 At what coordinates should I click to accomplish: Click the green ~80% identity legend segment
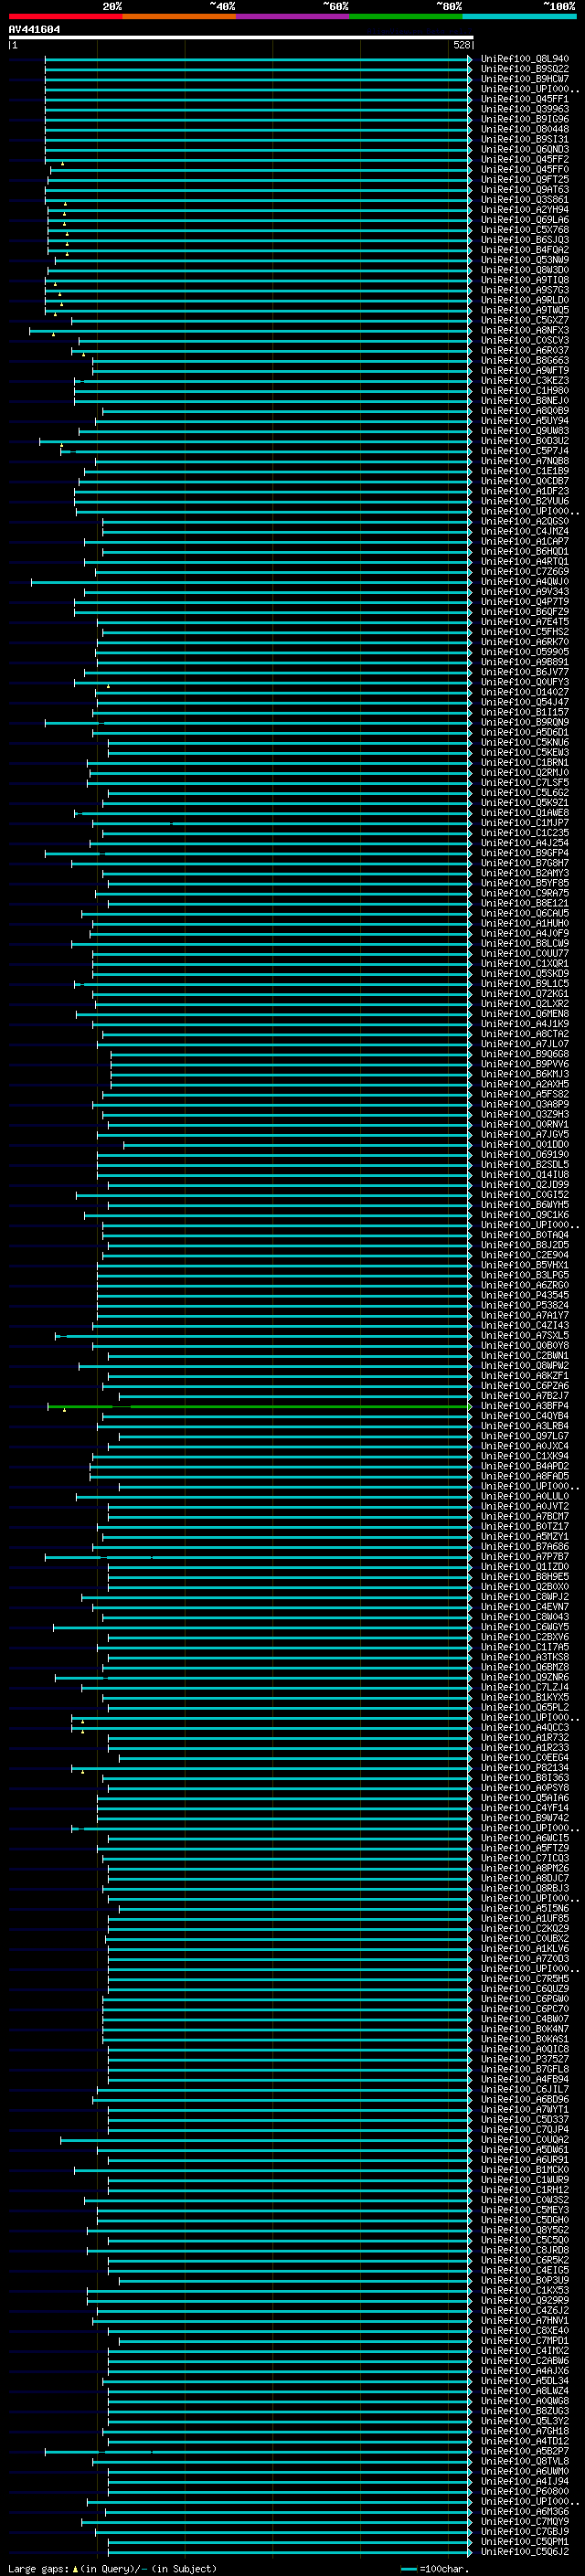[x=406, y=17]
